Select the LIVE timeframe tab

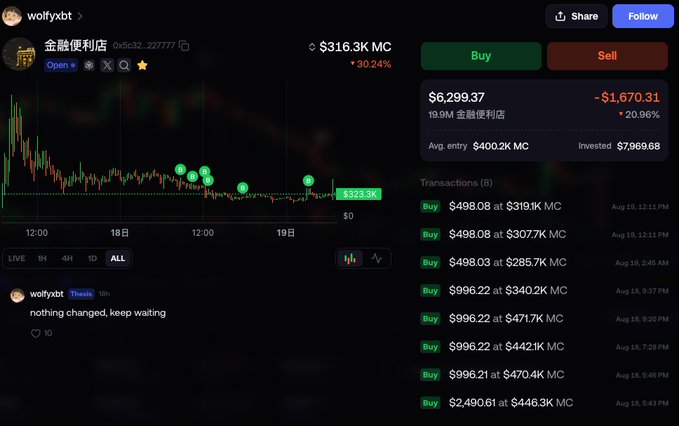click(16, 258)
